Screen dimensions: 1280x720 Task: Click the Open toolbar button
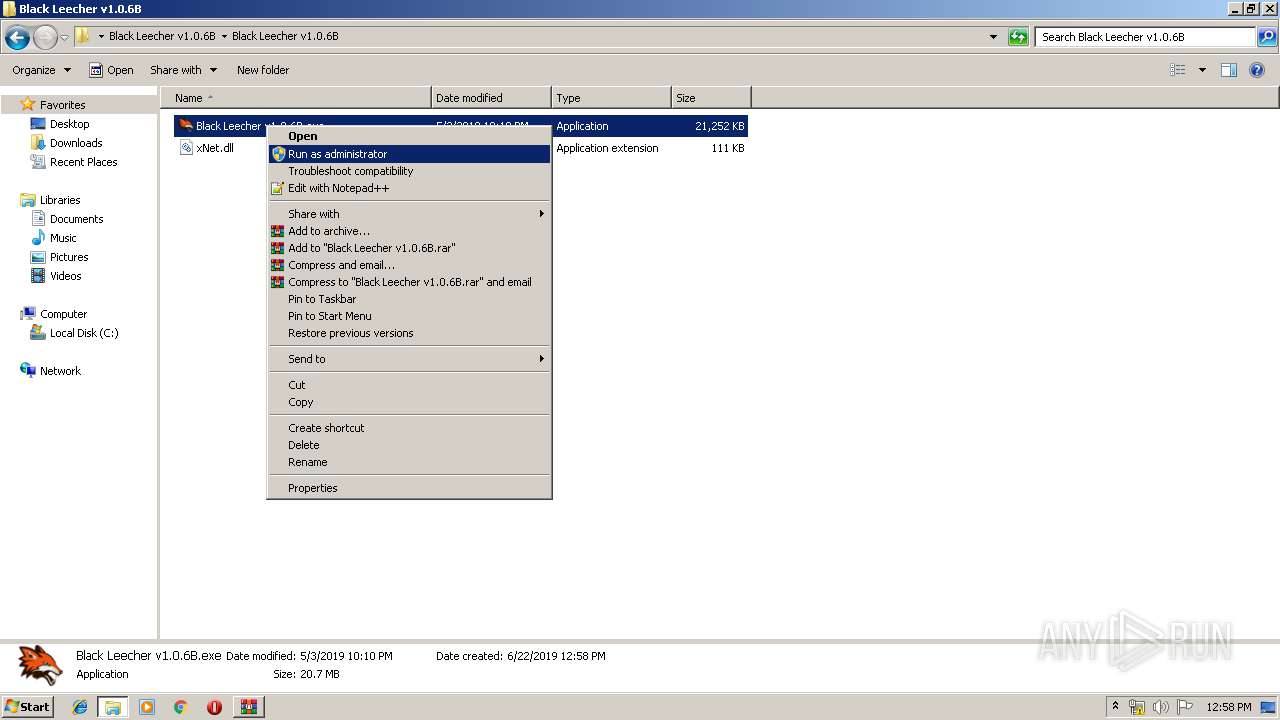(111, 70)
